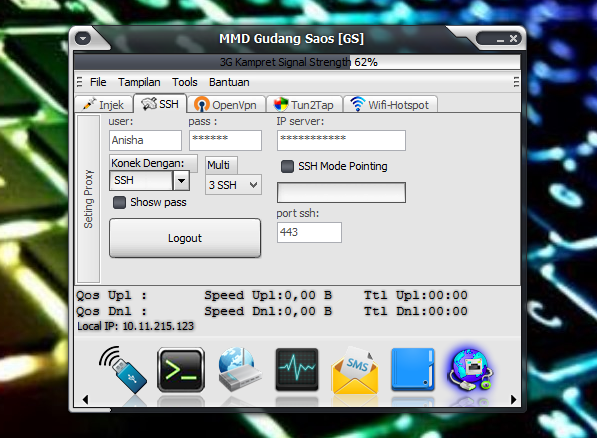Switch to the Wifi-Hotspot tab
The image size is (597, 438).
click(390, 104)
